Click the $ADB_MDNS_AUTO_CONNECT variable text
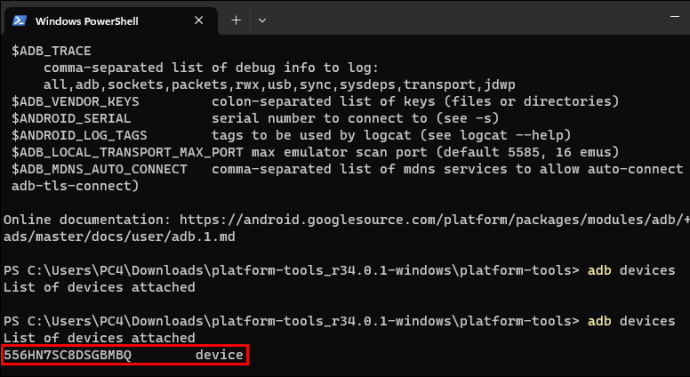The image size is (690, 377). click(x=99, y=169)
